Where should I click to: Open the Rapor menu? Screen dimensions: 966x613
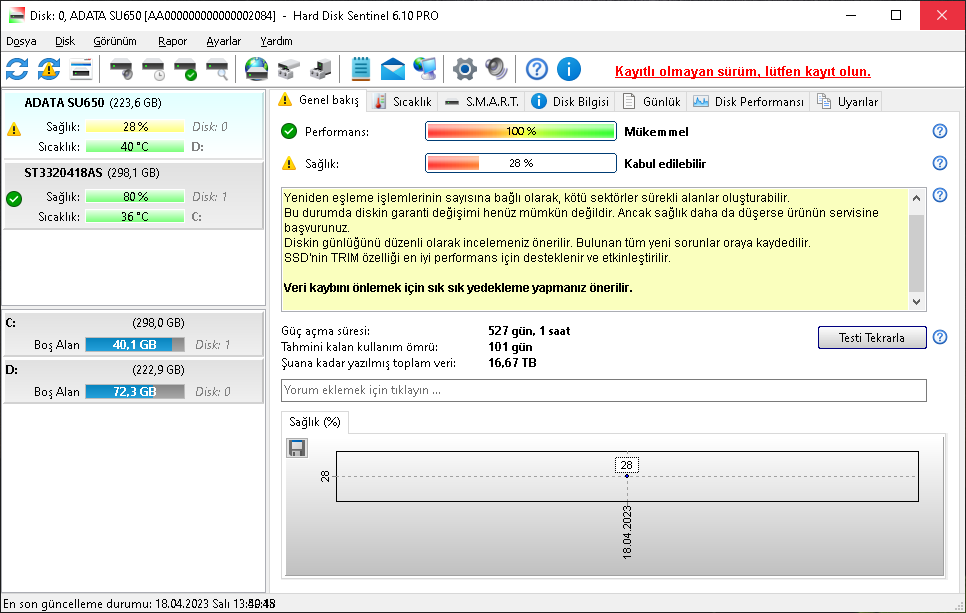[172, 41]
